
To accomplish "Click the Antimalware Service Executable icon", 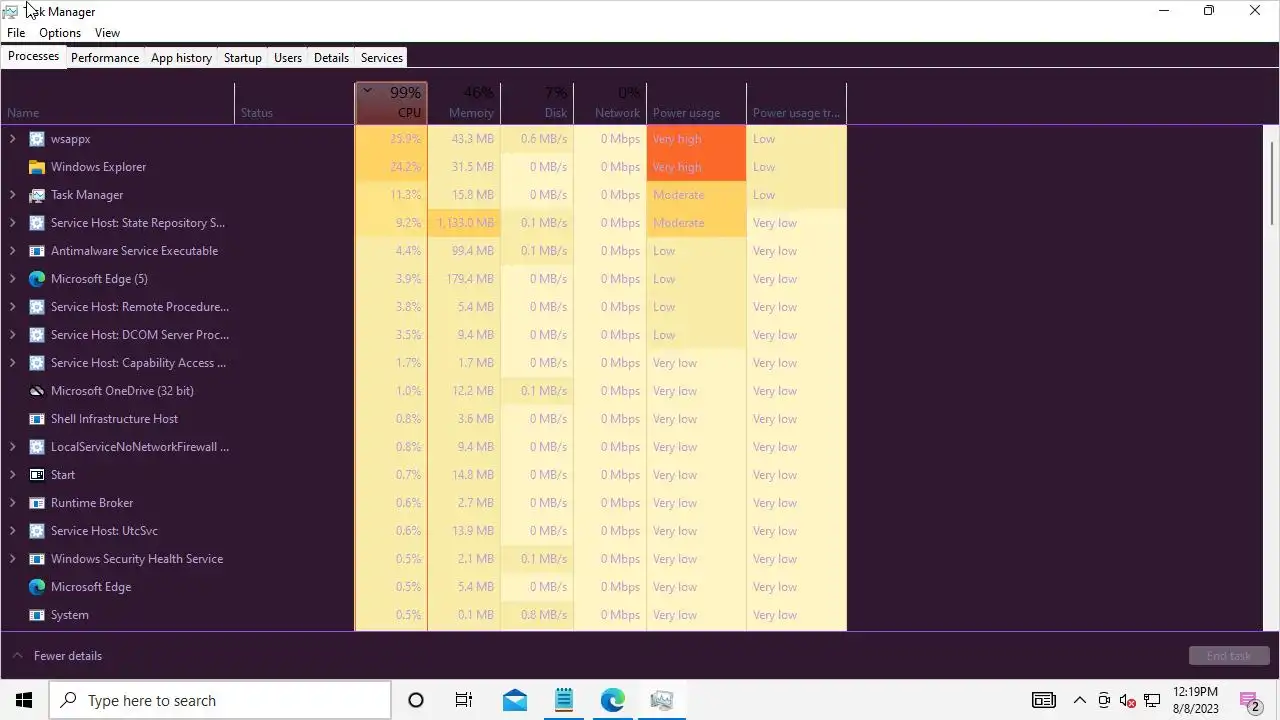I will click(37, 251).
